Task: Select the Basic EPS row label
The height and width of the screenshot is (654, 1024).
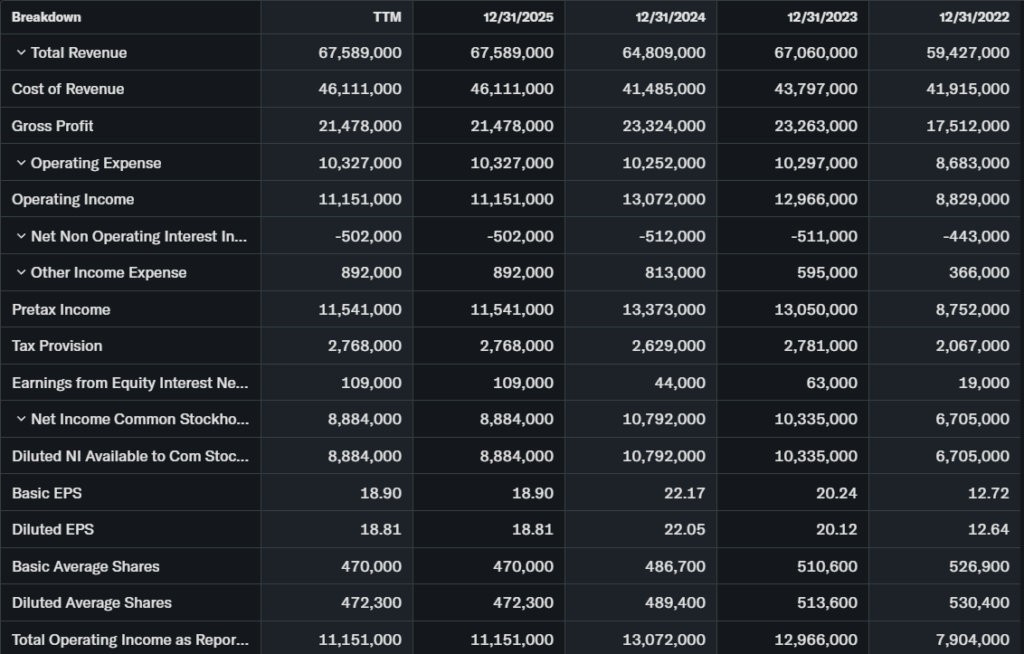Action: [x=45, y=493]
